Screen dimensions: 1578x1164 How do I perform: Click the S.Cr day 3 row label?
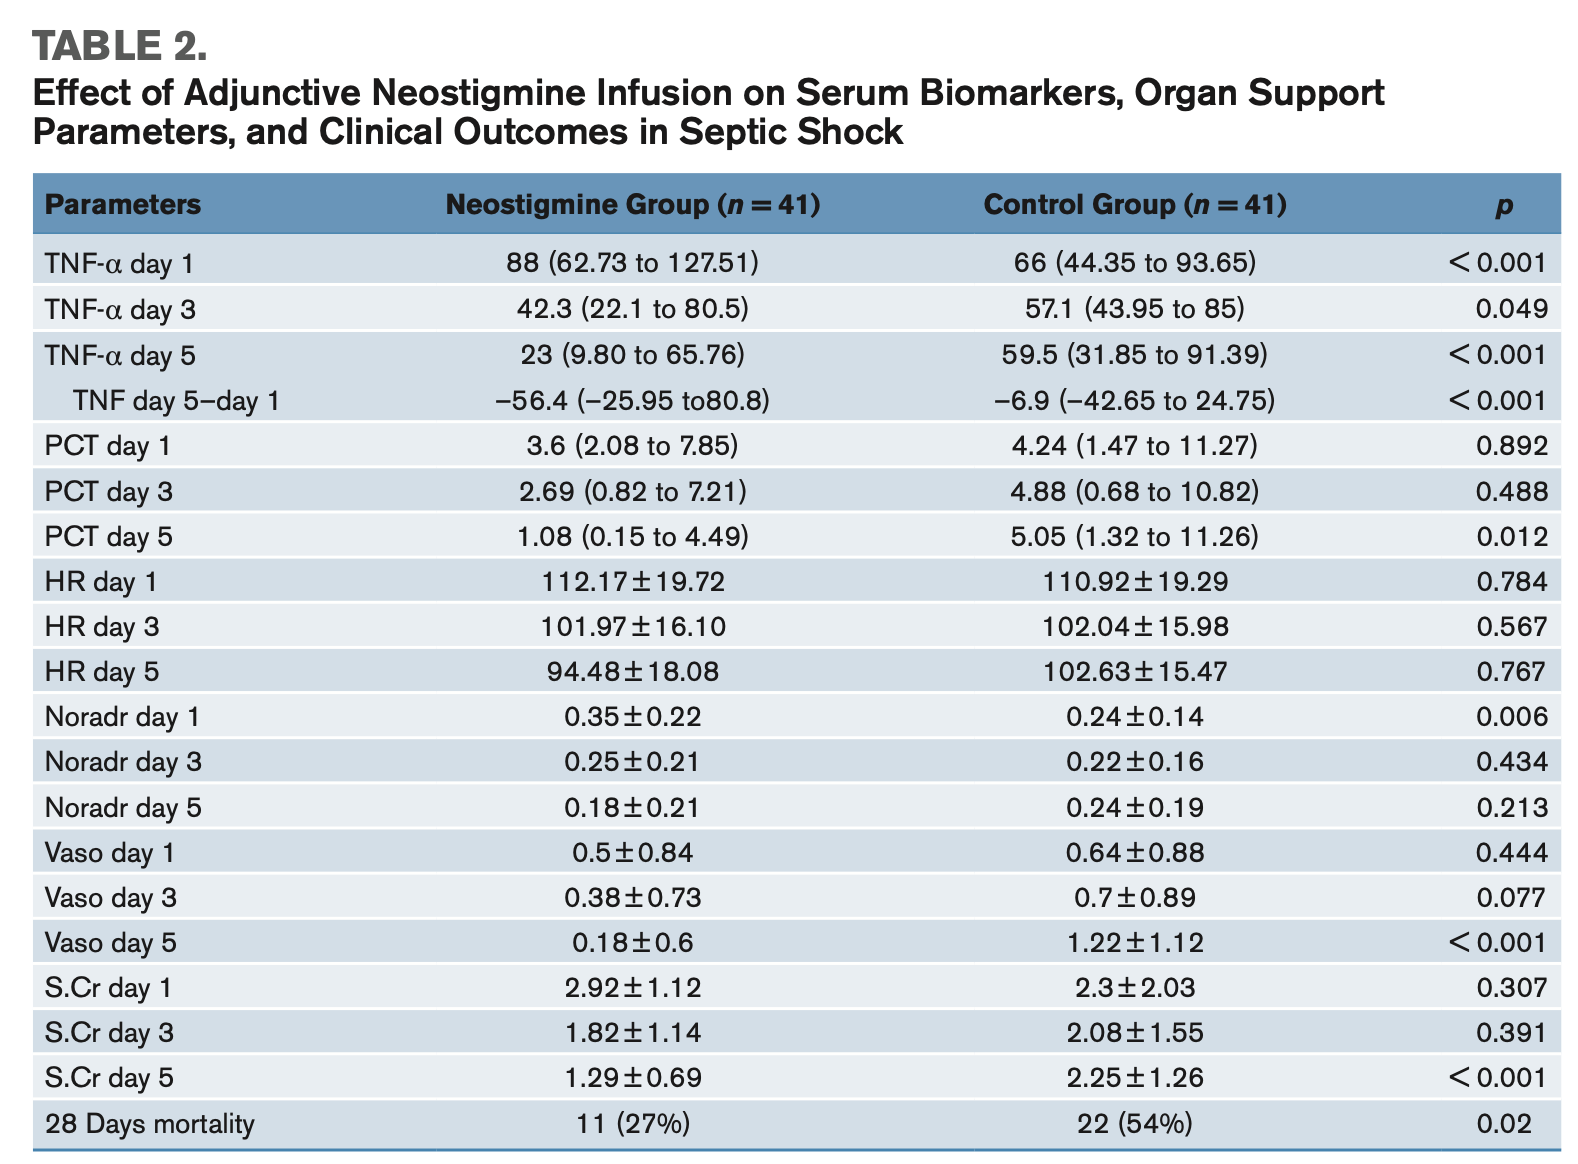(108, 1033)
